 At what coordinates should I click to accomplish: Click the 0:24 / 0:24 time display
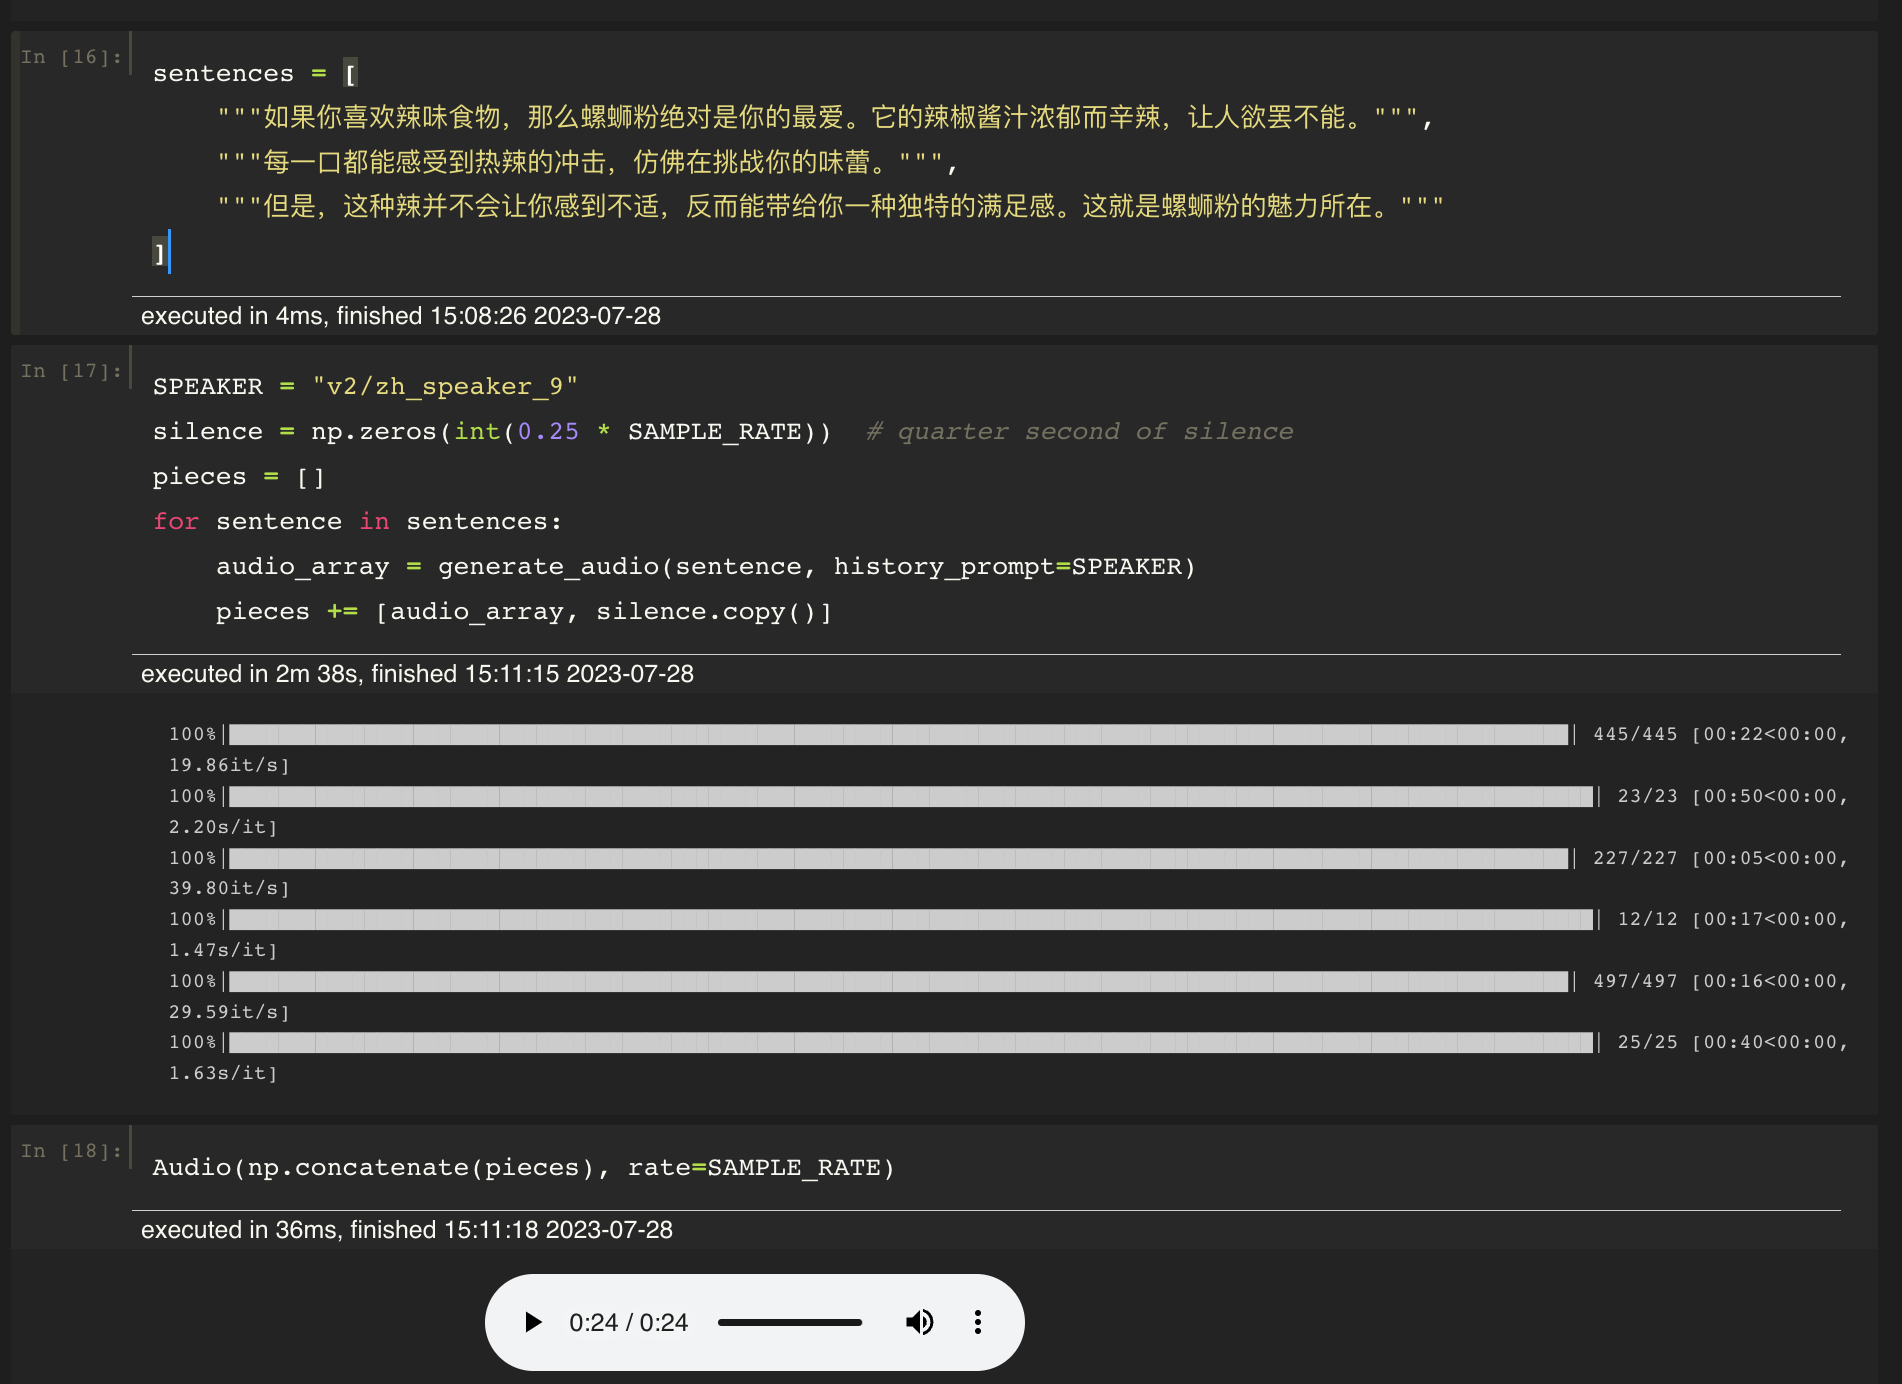pyautogui.click(x=629, y=1322)
